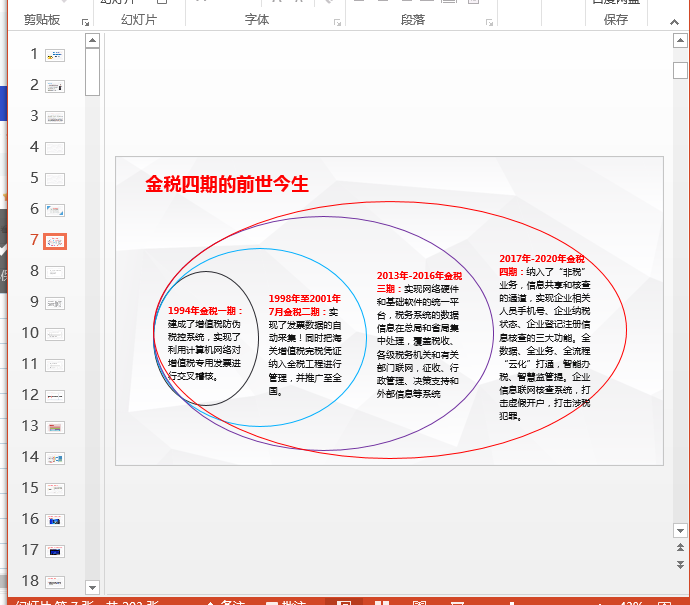Click the slide title 金税四期的前世今生

(x=227, y=184)
